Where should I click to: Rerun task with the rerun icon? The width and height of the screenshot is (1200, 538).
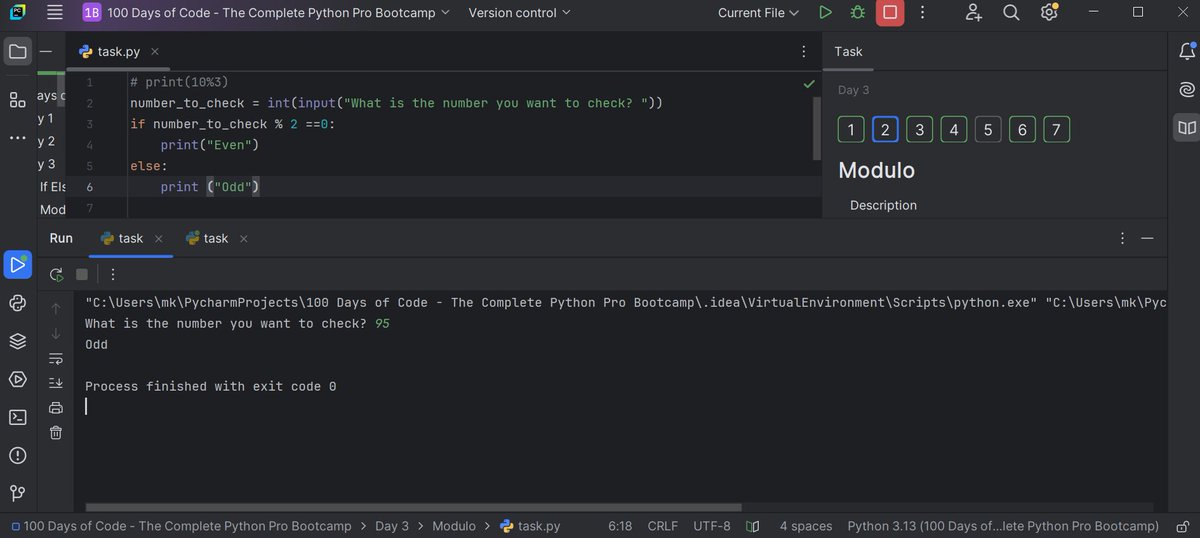click(56, 274)
